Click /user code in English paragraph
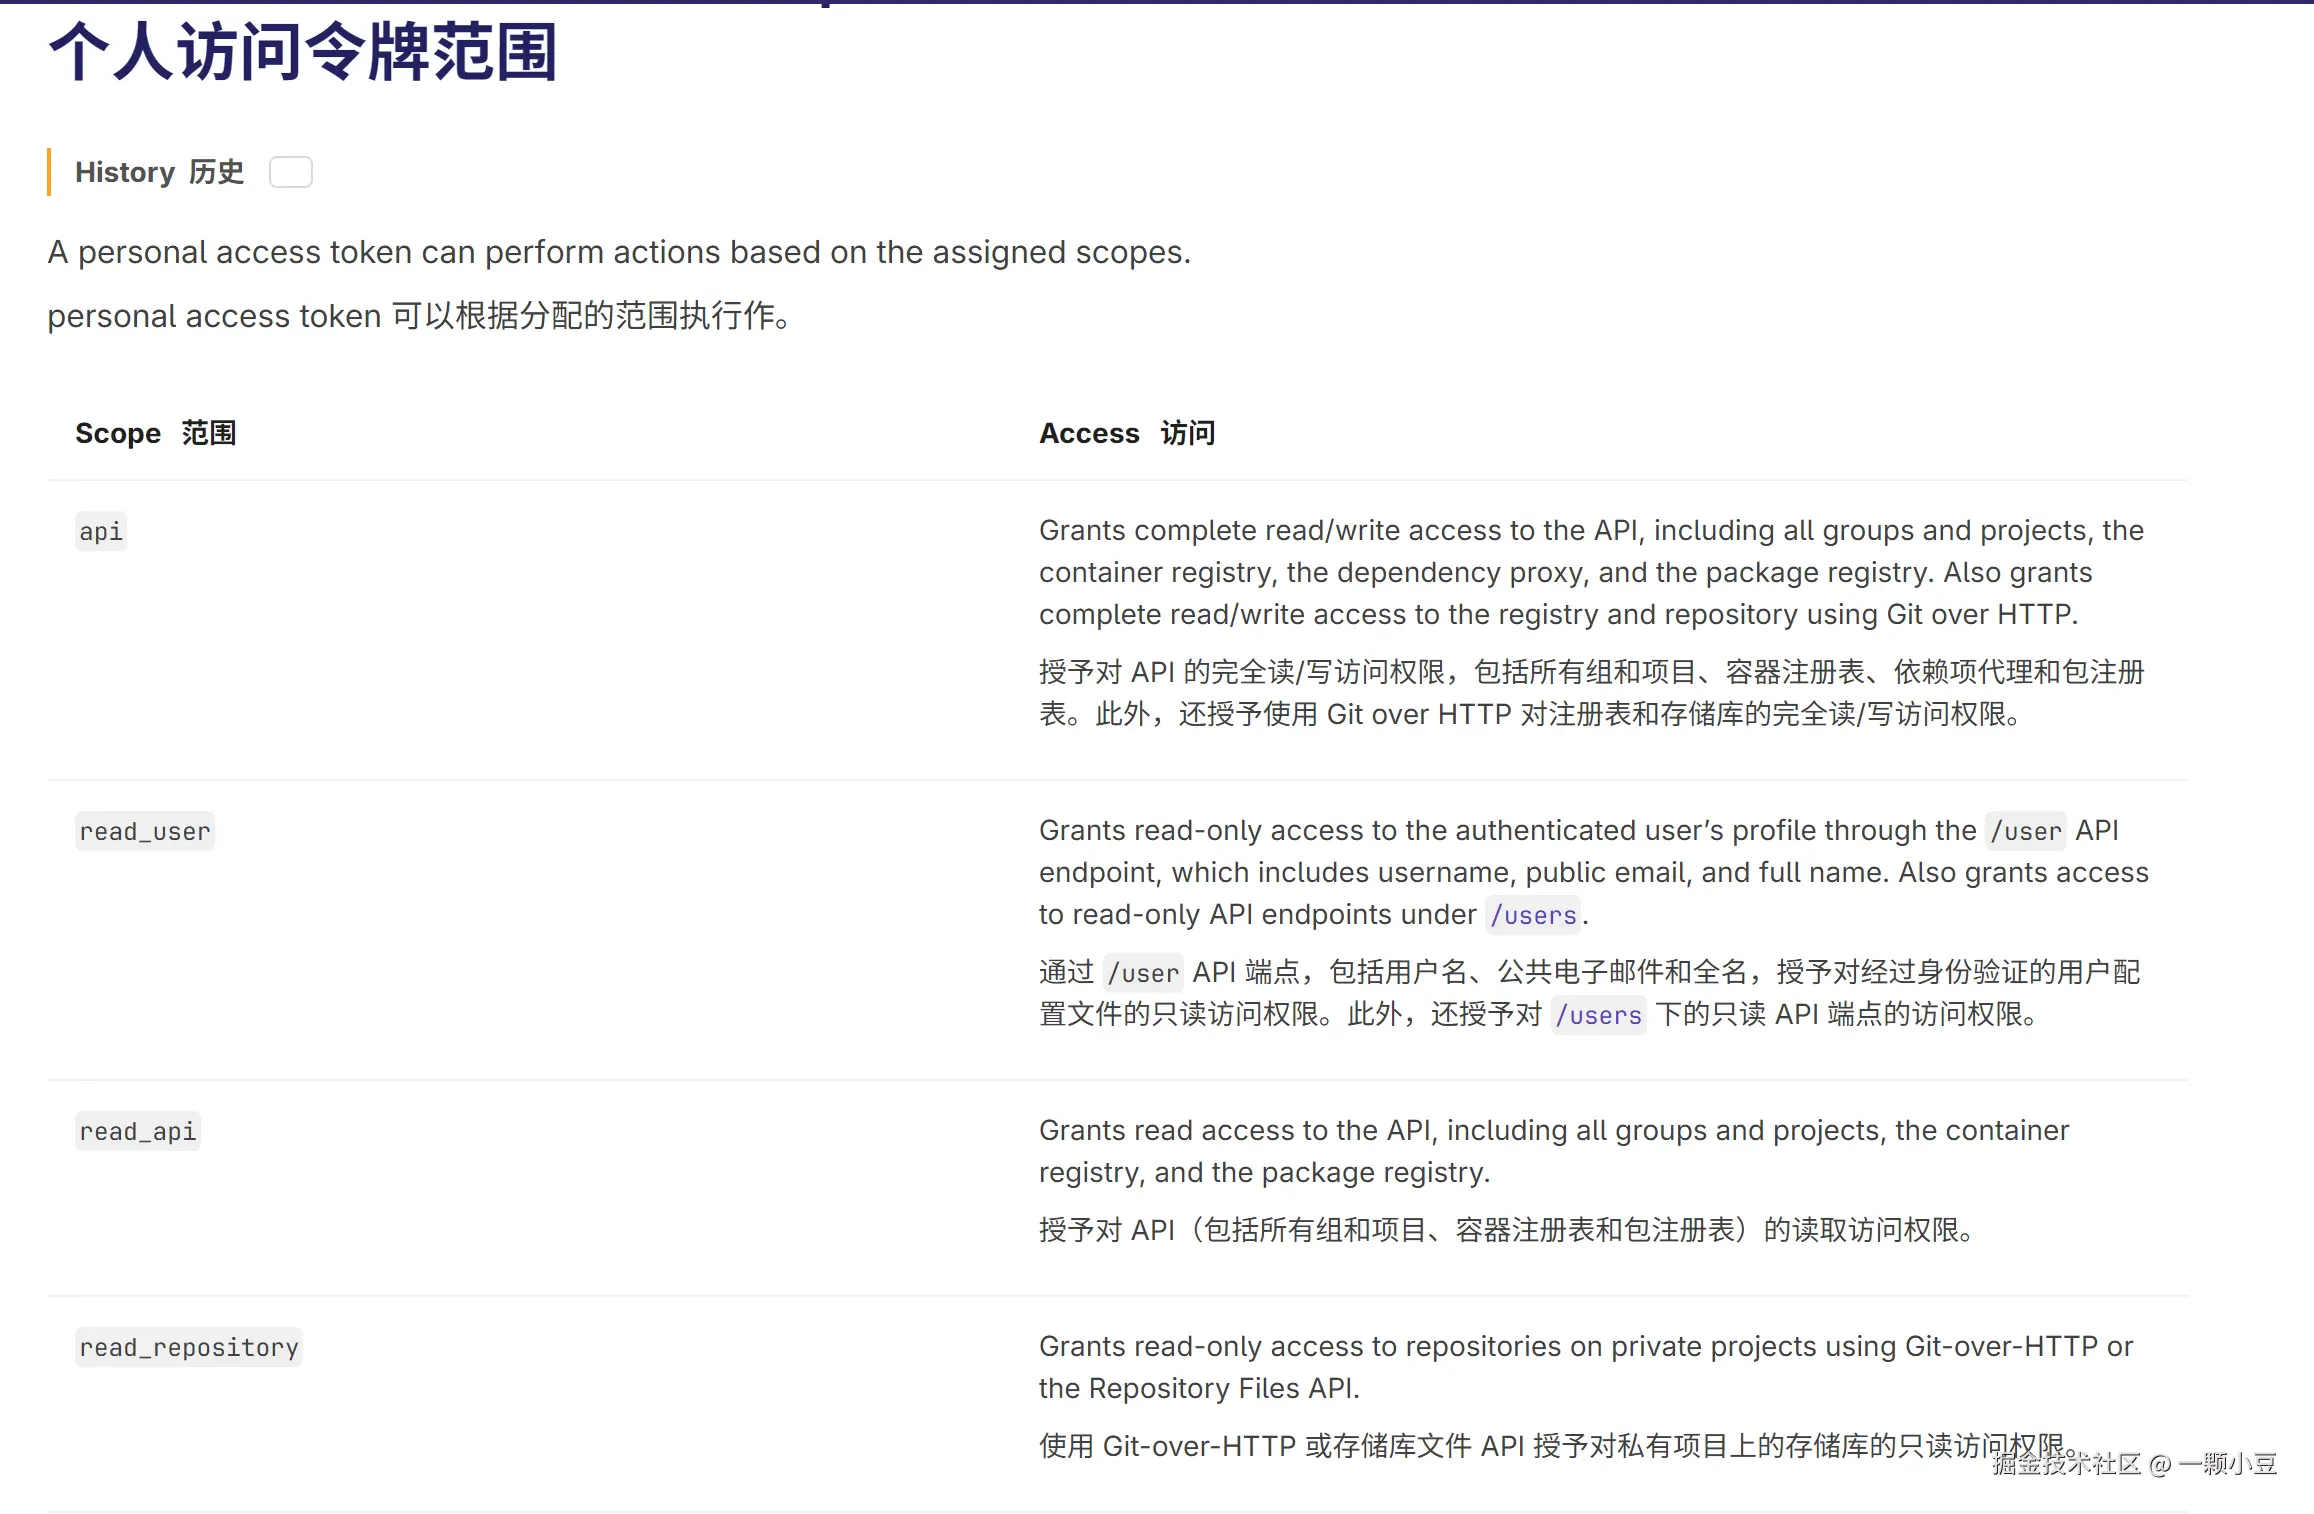The image size is (2314, 1514). [2025, 831]
